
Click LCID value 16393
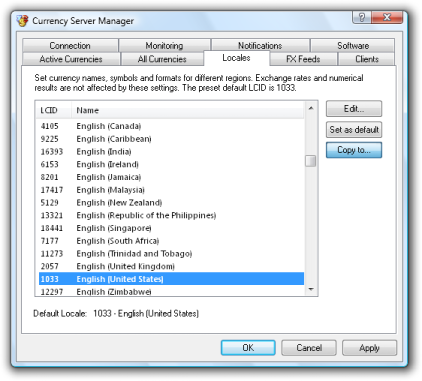52,151
